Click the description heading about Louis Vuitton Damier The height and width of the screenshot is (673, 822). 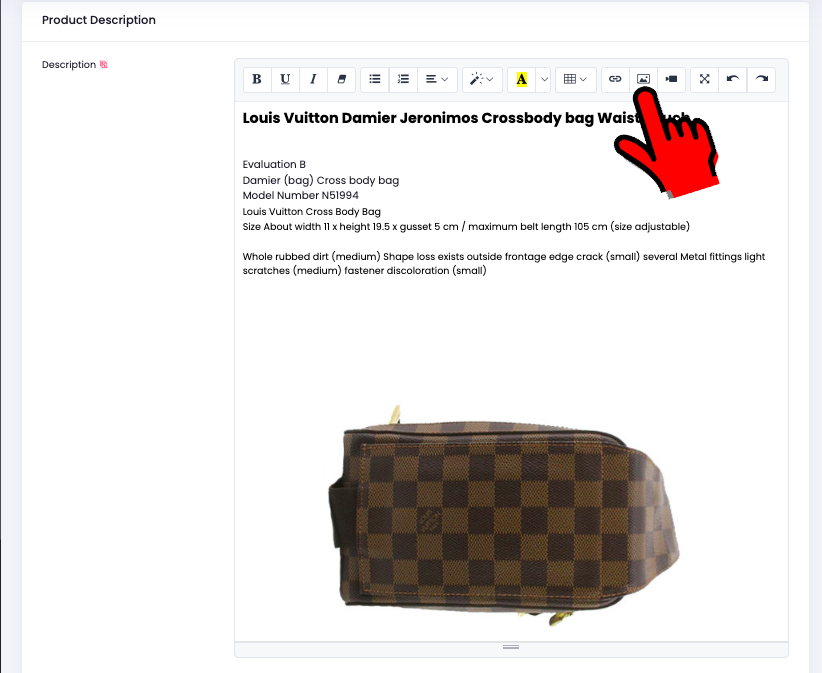(x=466, y=118)
